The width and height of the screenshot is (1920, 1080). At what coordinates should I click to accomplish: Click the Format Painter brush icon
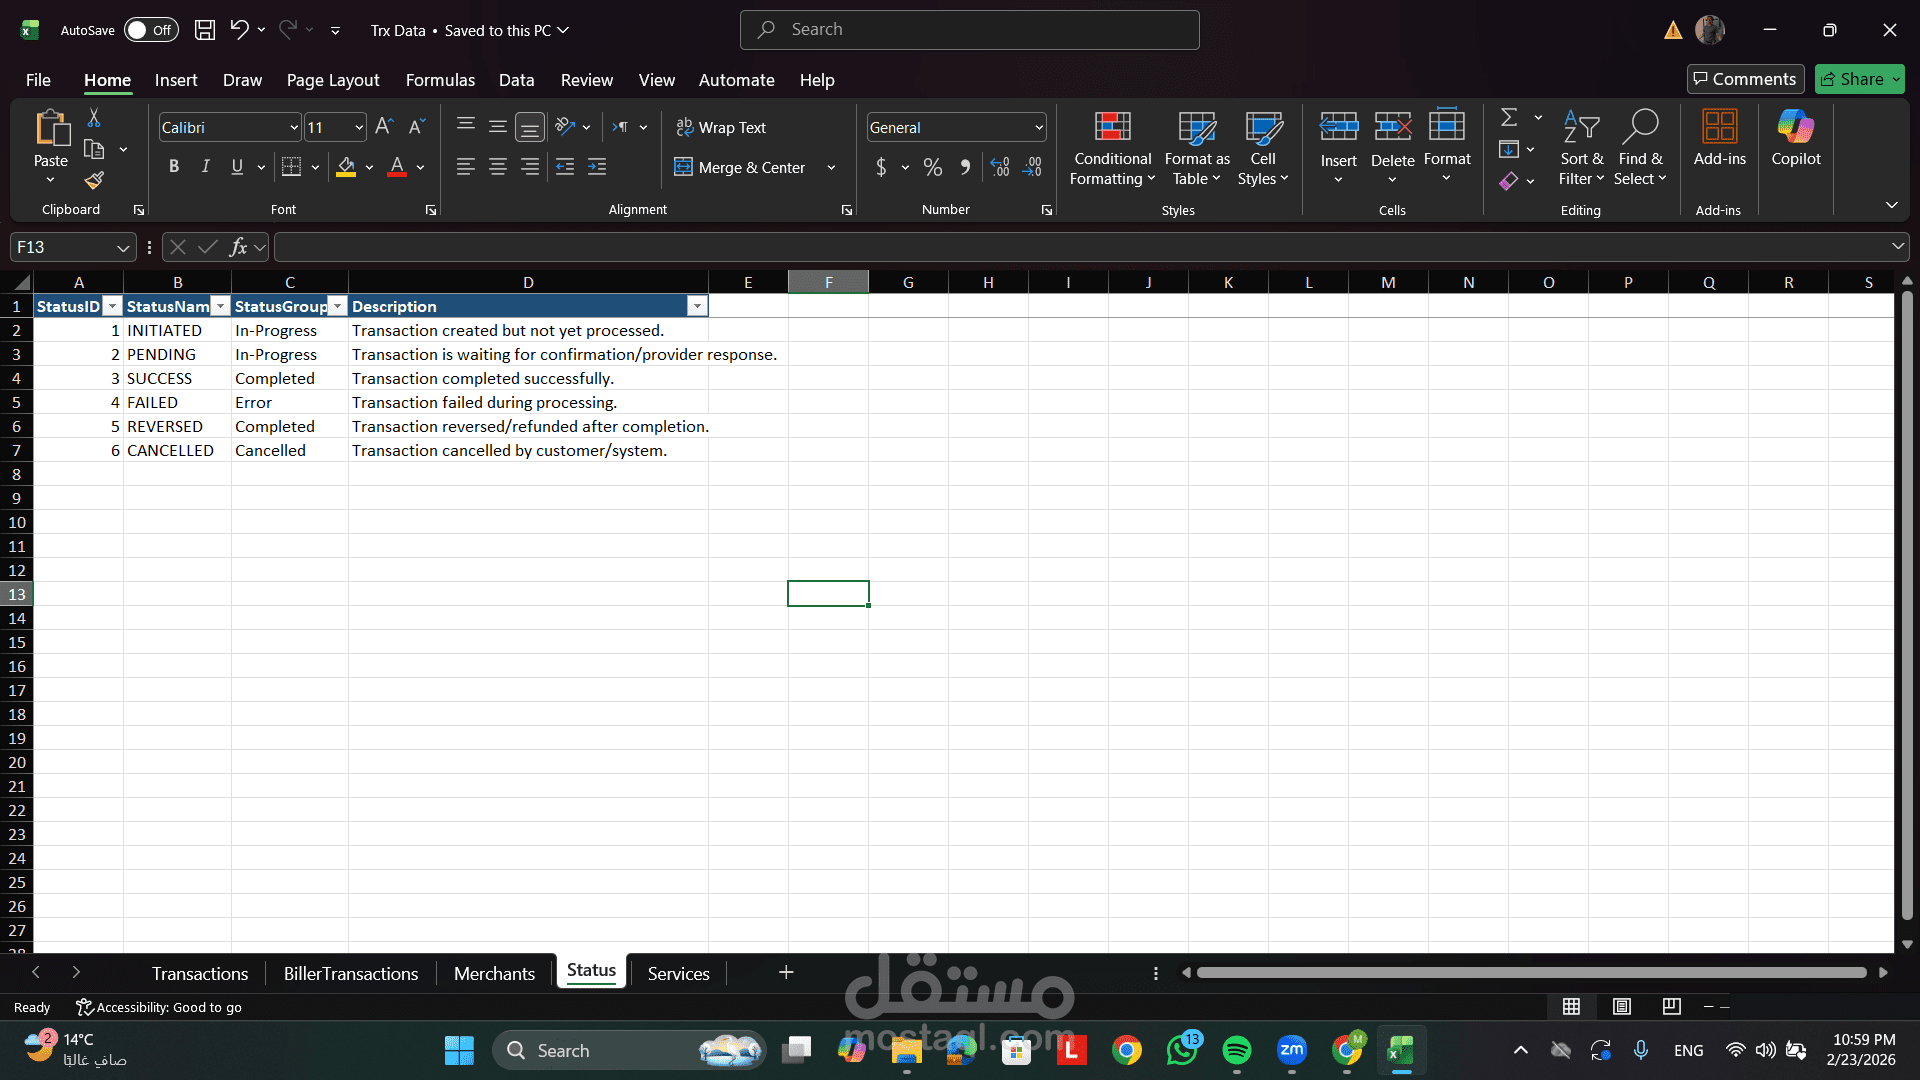tap(94, 181)
